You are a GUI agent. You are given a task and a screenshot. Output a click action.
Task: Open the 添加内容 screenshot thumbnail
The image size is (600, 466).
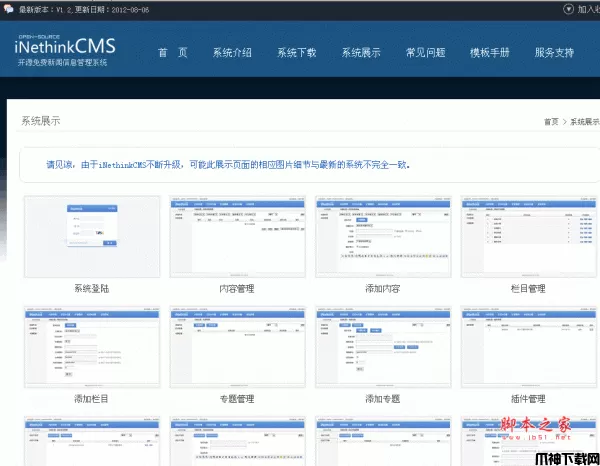(x=383, y=236)
